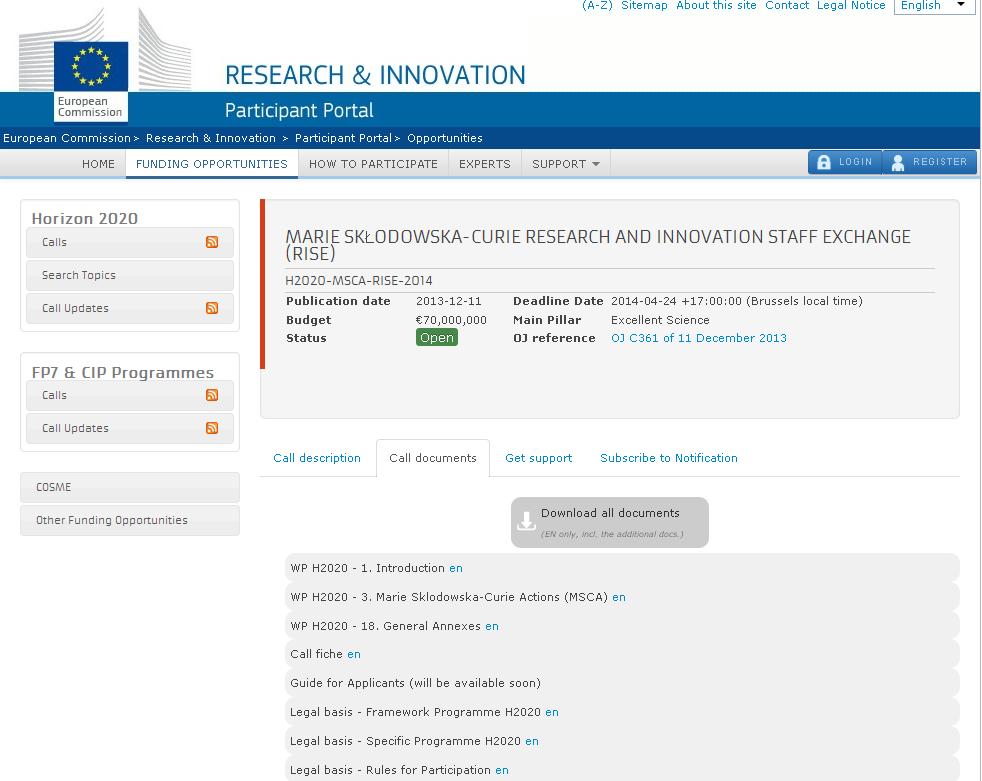Viewport: 982px width, 781px height.
Task: Open Subscribe to Notification tab
Action: [x=669, y=458]
